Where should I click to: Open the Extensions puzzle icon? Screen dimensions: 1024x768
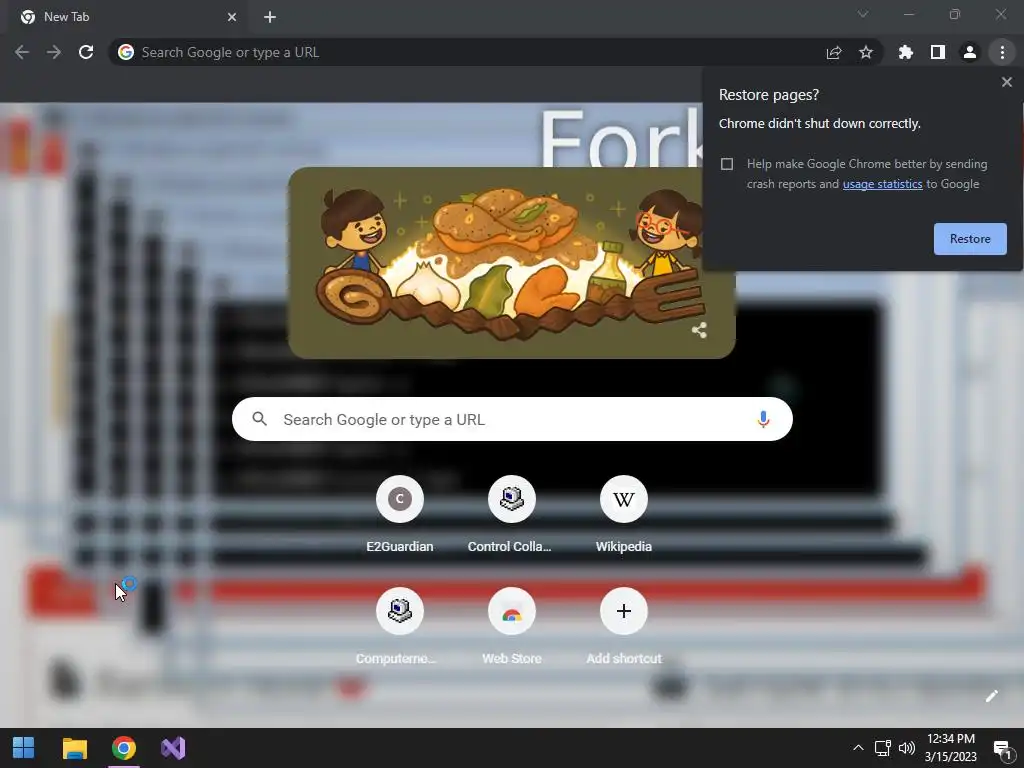(906, 52)
